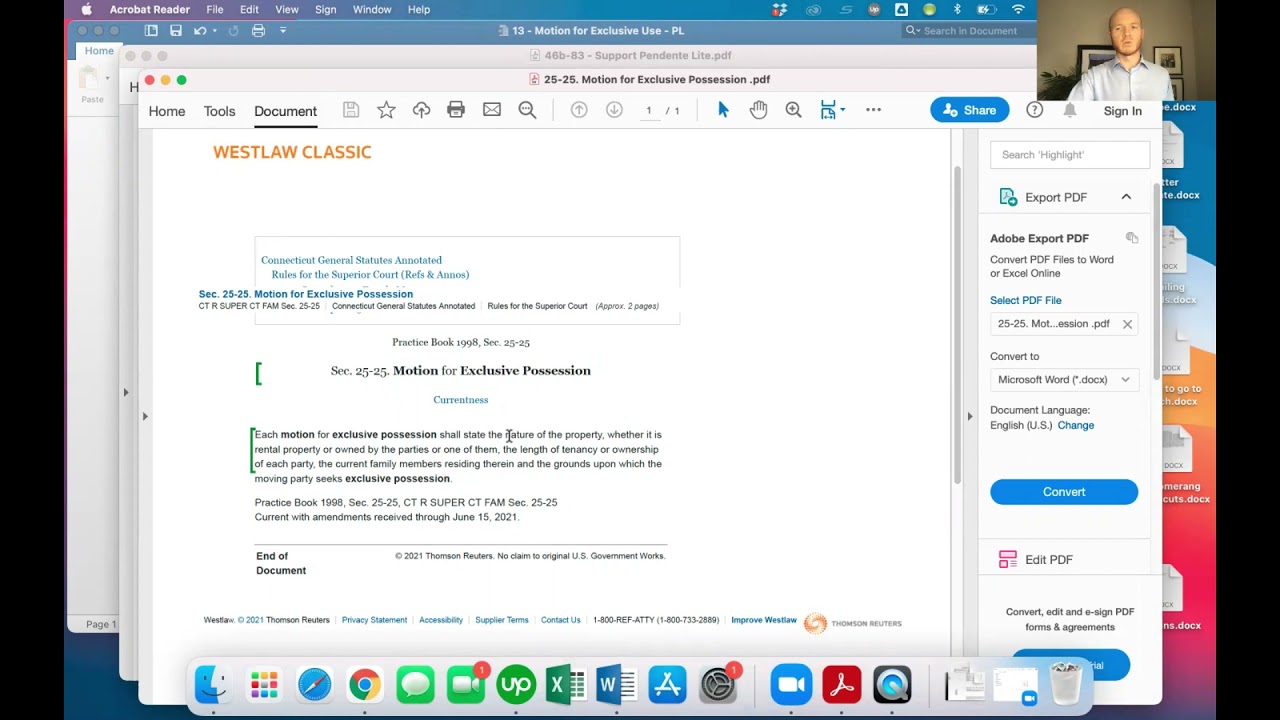Click the Contact Us footer link

point(561,620)
